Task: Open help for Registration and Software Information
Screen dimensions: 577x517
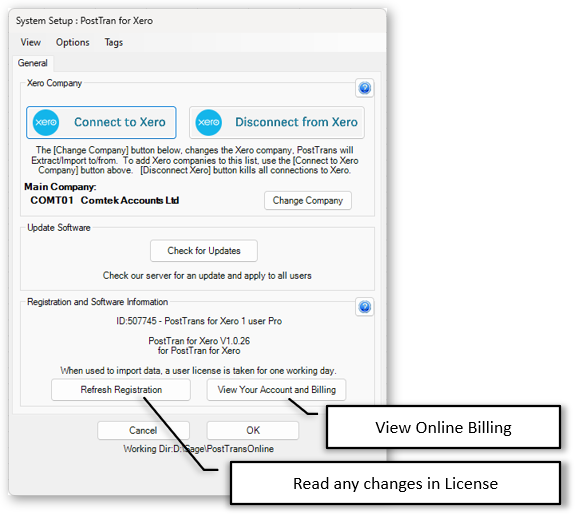Action: 365,307
